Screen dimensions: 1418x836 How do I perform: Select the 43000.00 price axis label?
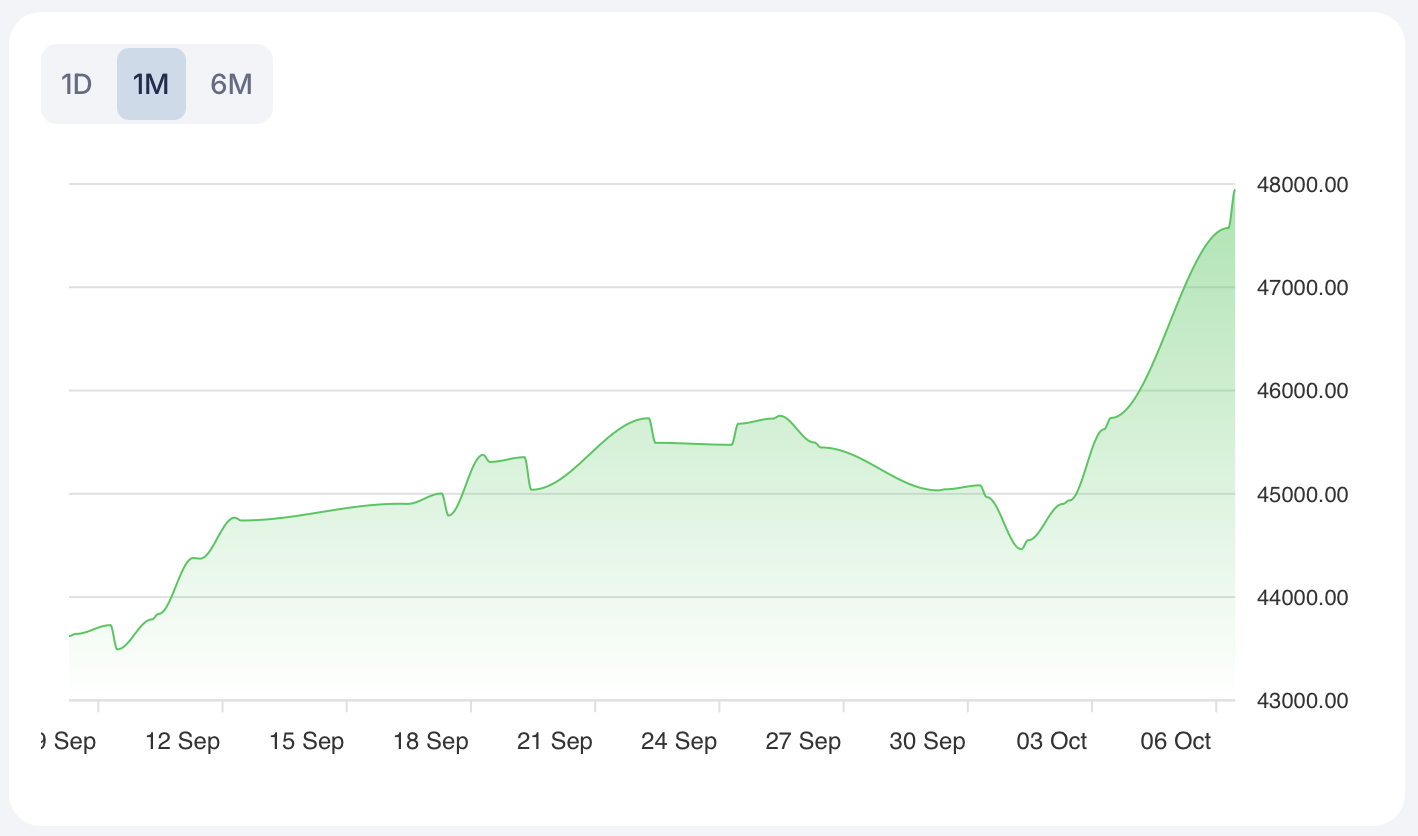pos(1303,701)
